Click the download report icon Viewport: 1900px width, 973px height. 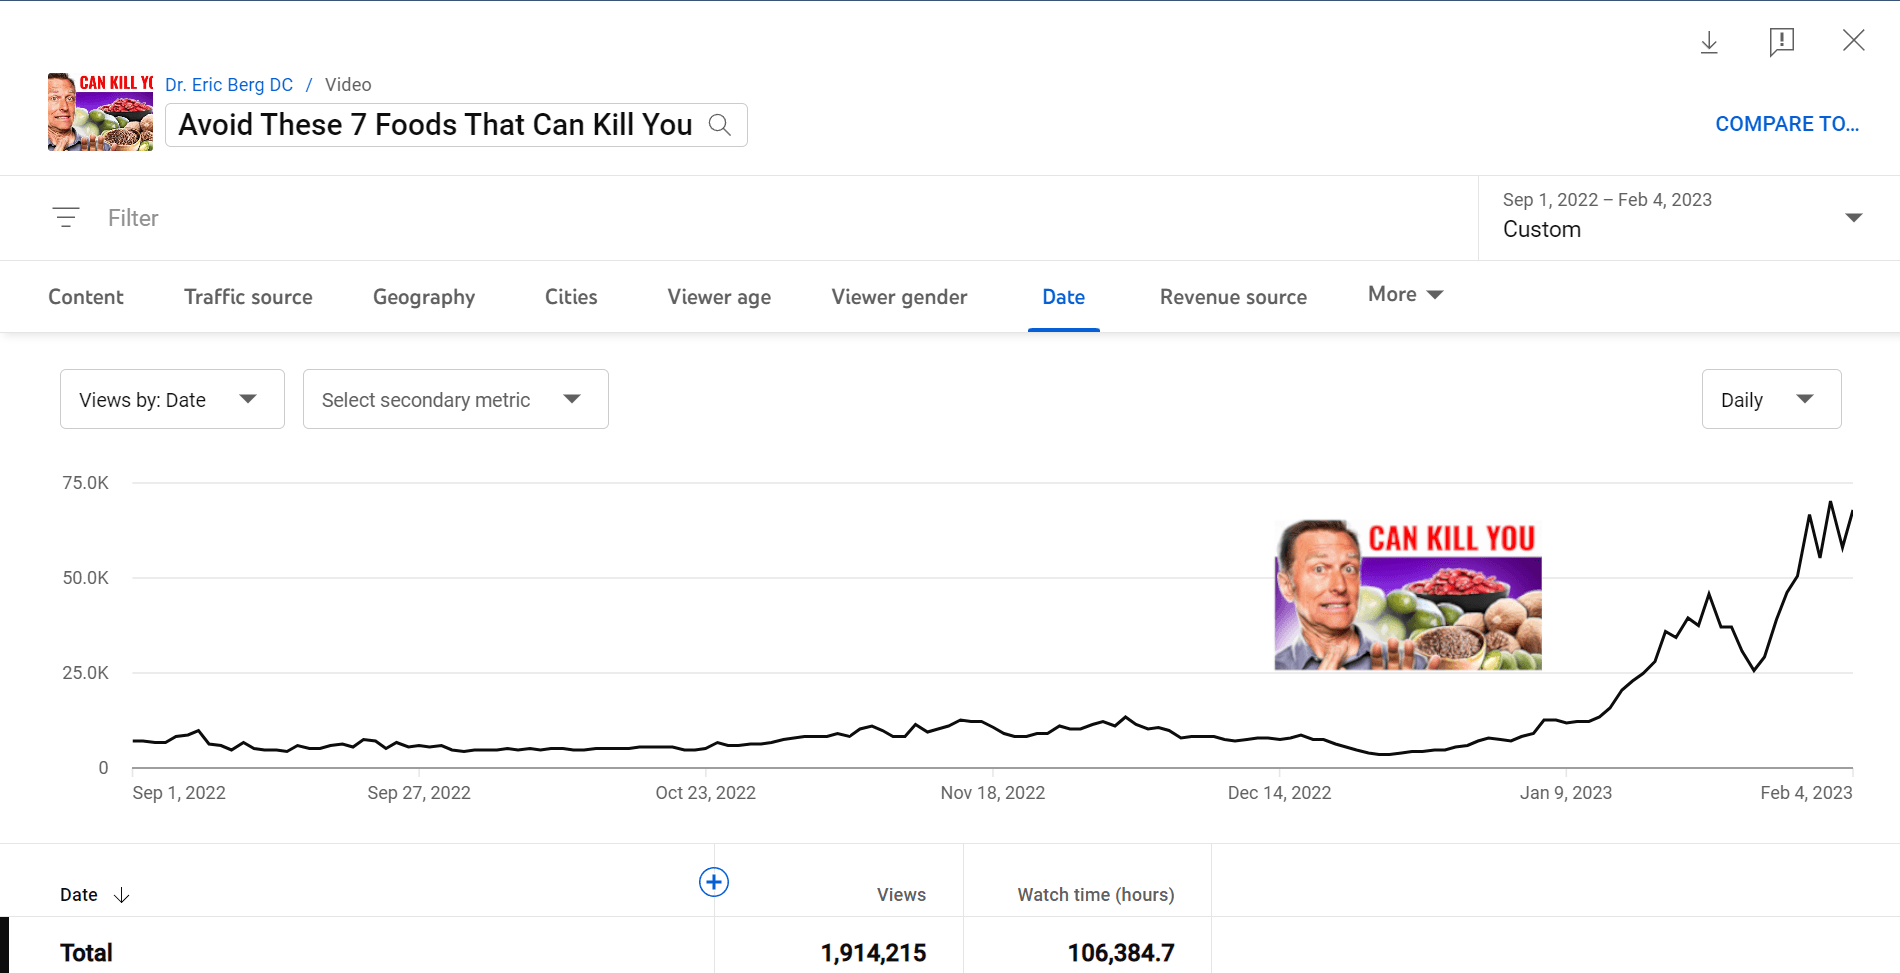pyautogui.click(x=1709, y=42)
